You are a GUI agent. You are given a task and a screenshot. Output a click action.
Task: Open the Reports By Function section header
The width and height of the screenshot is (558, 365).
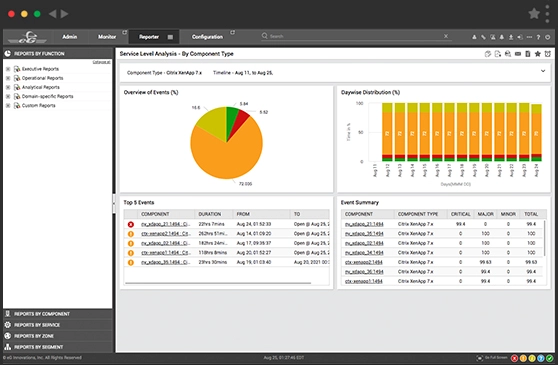coord(58,54)
